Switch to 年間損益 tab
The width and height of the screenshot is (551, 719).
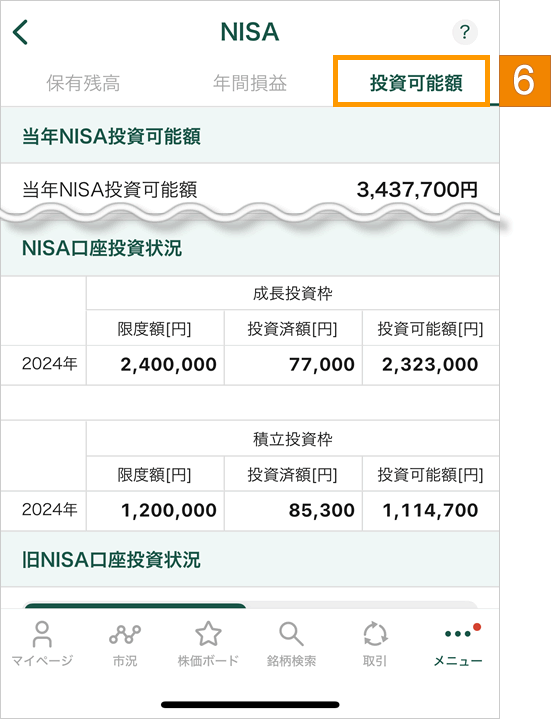coord(250,83)
